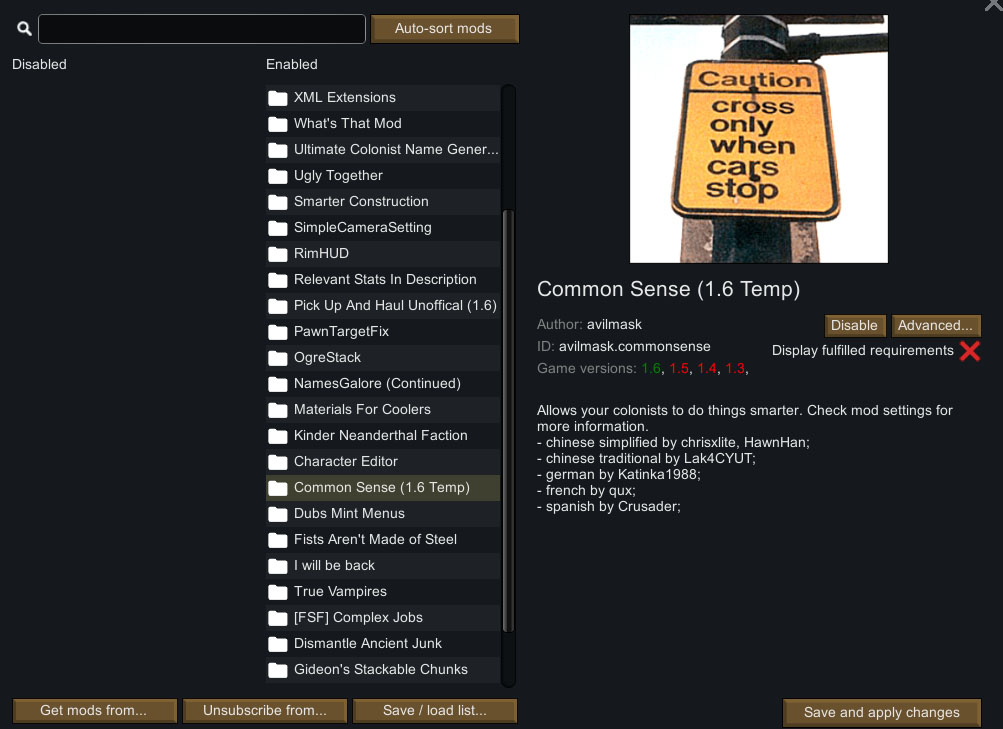Click the folder icon beside Smarter Construction

tap(278, 202)
